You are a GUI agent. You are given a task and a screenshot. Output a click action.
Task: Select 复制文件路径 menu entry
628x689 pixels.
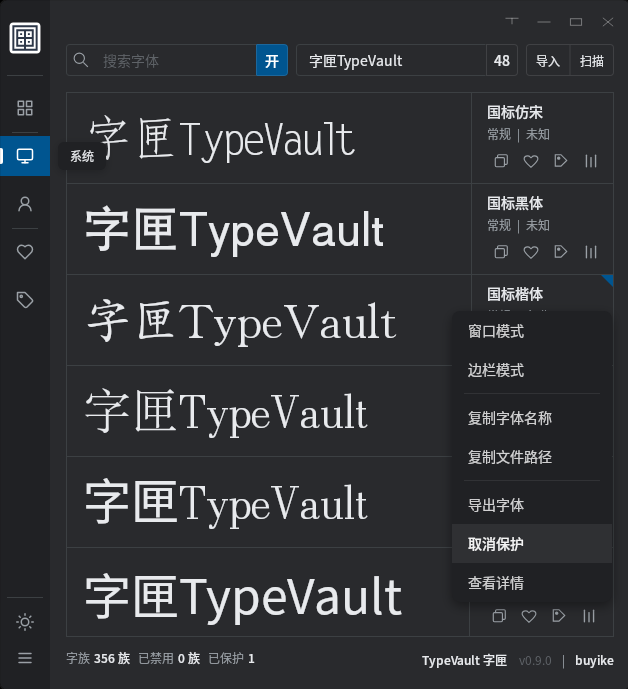pos(532,457)
